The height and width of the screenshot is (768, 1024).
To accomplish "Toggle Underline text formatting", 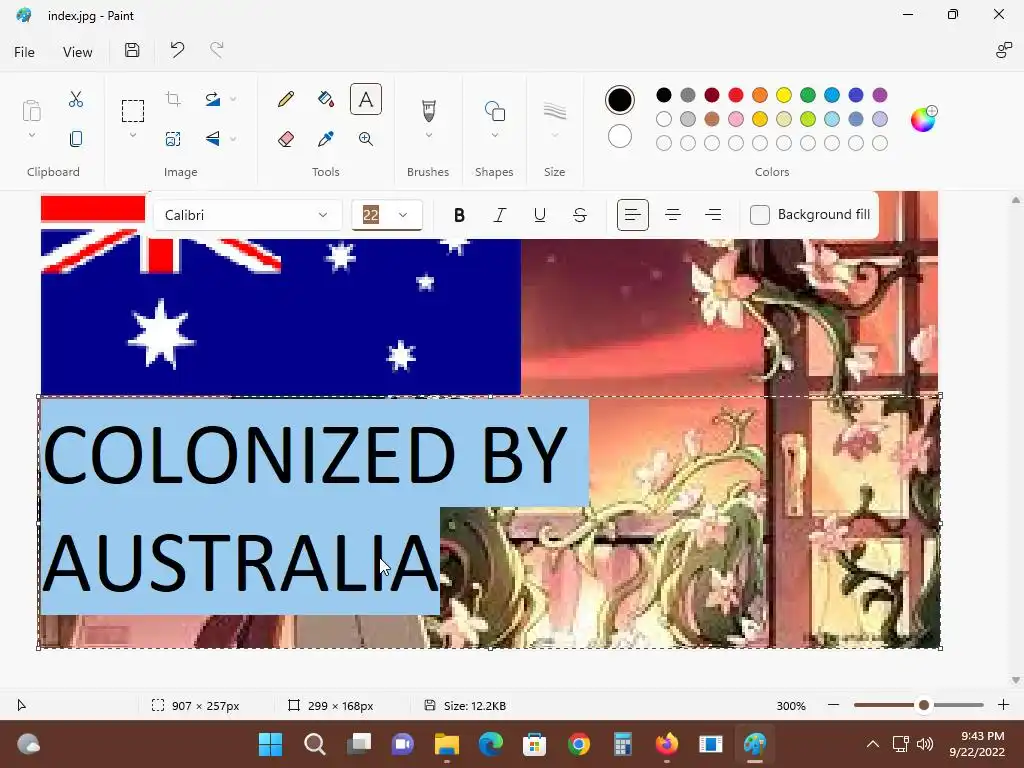I will [x=539, y=215].
